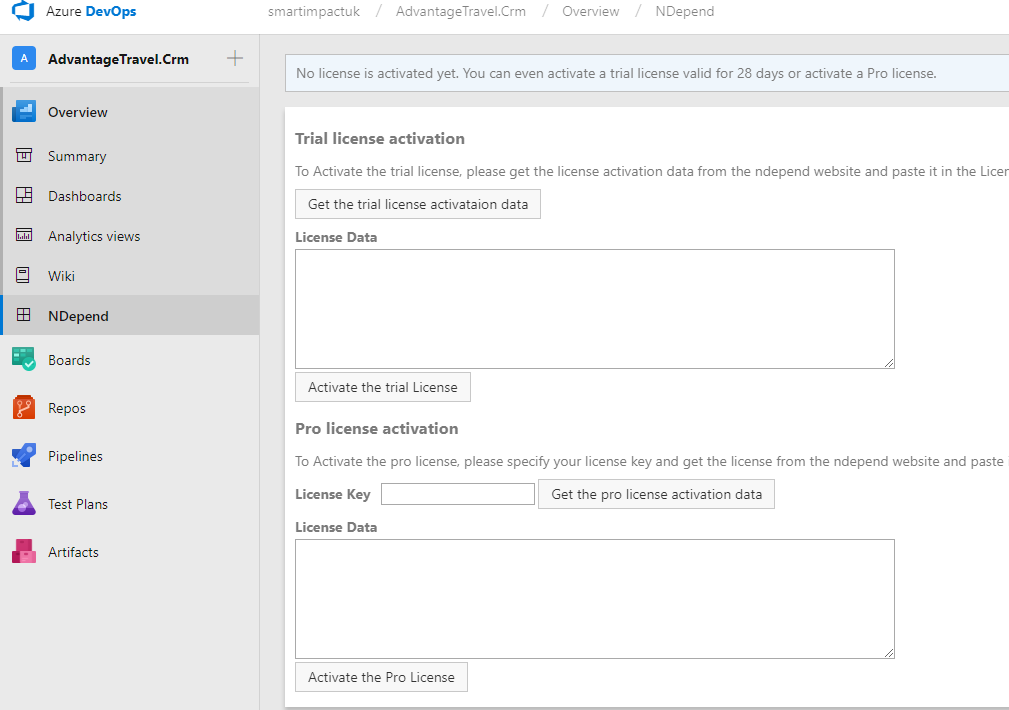Viewport: 1009px width, 710px height.
Task: Click inside the License Key field
Action: pyautogui.click(x=457, y=493)
